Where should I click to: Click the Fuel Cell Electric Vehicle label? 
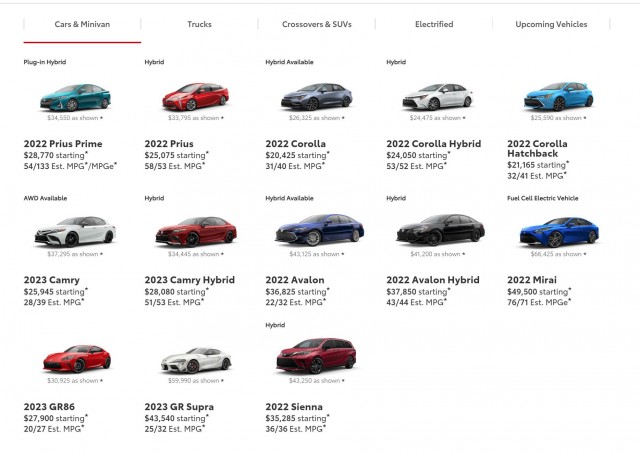coord(542,198)
